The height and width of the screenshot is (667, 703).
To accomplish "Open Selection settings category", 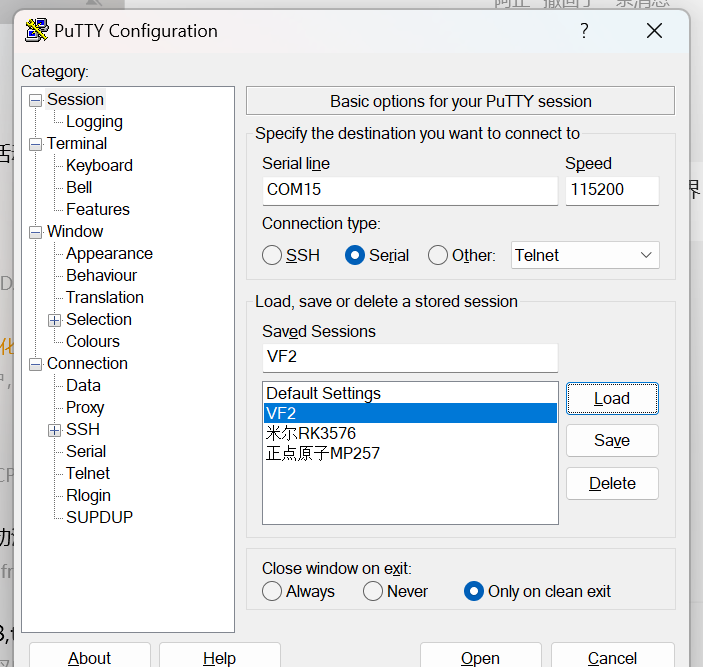I will pos(99,319).
